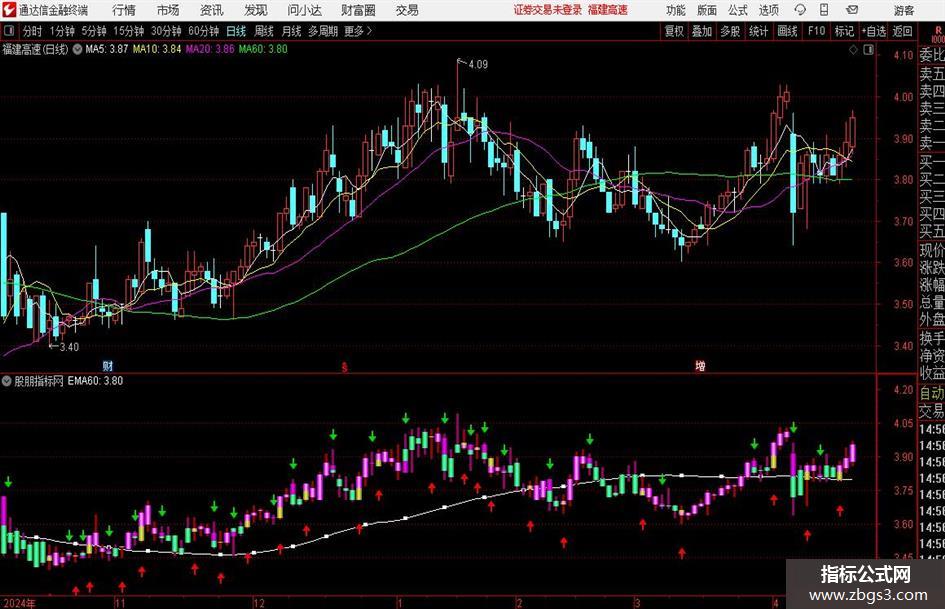
Task: Open the F10 company info button
Action: [817, 31]
